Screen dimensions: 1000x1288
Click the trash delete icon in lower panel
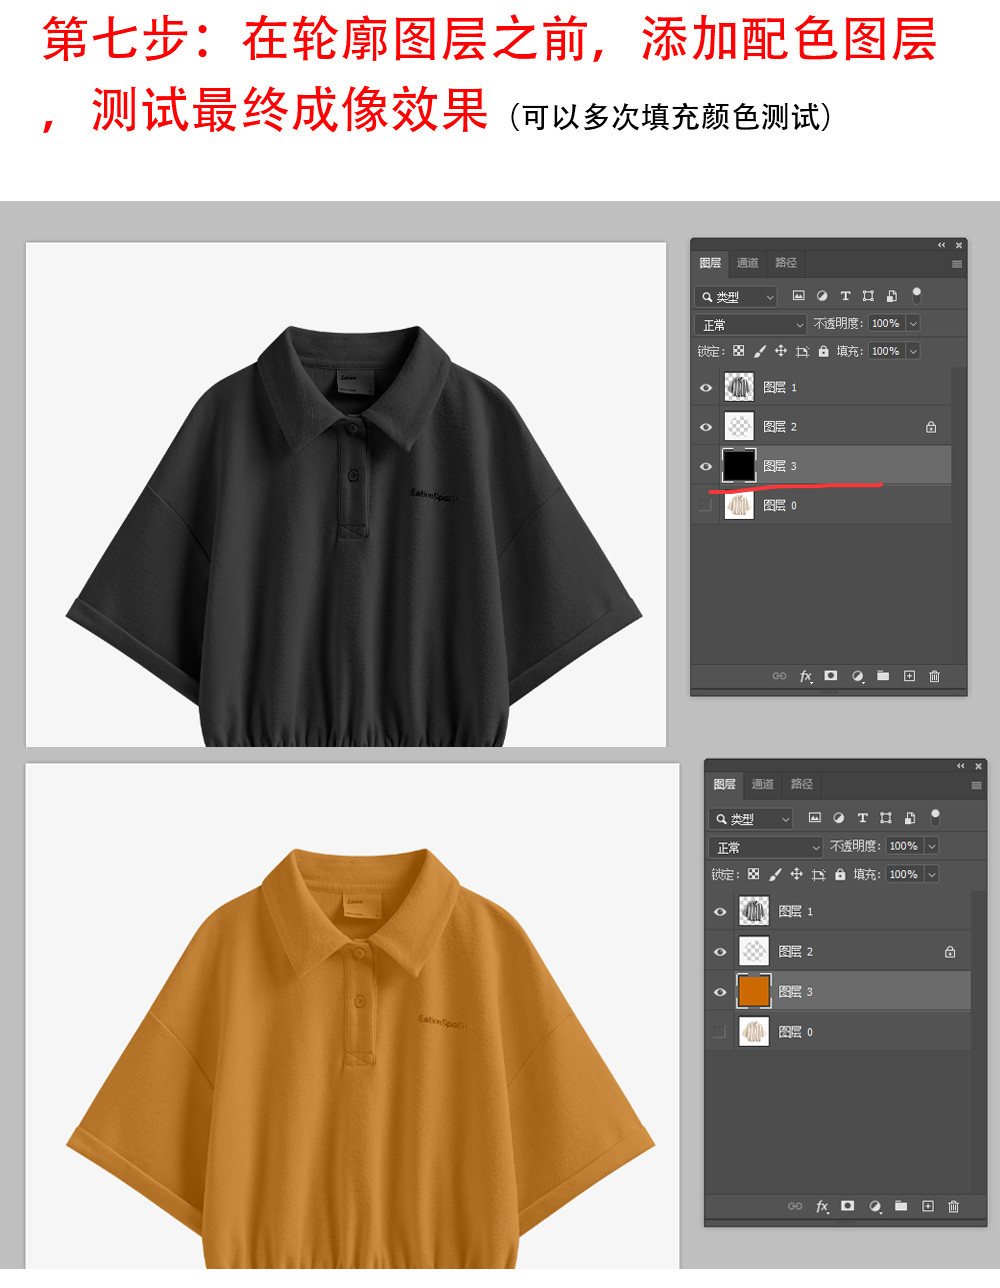953,1206
